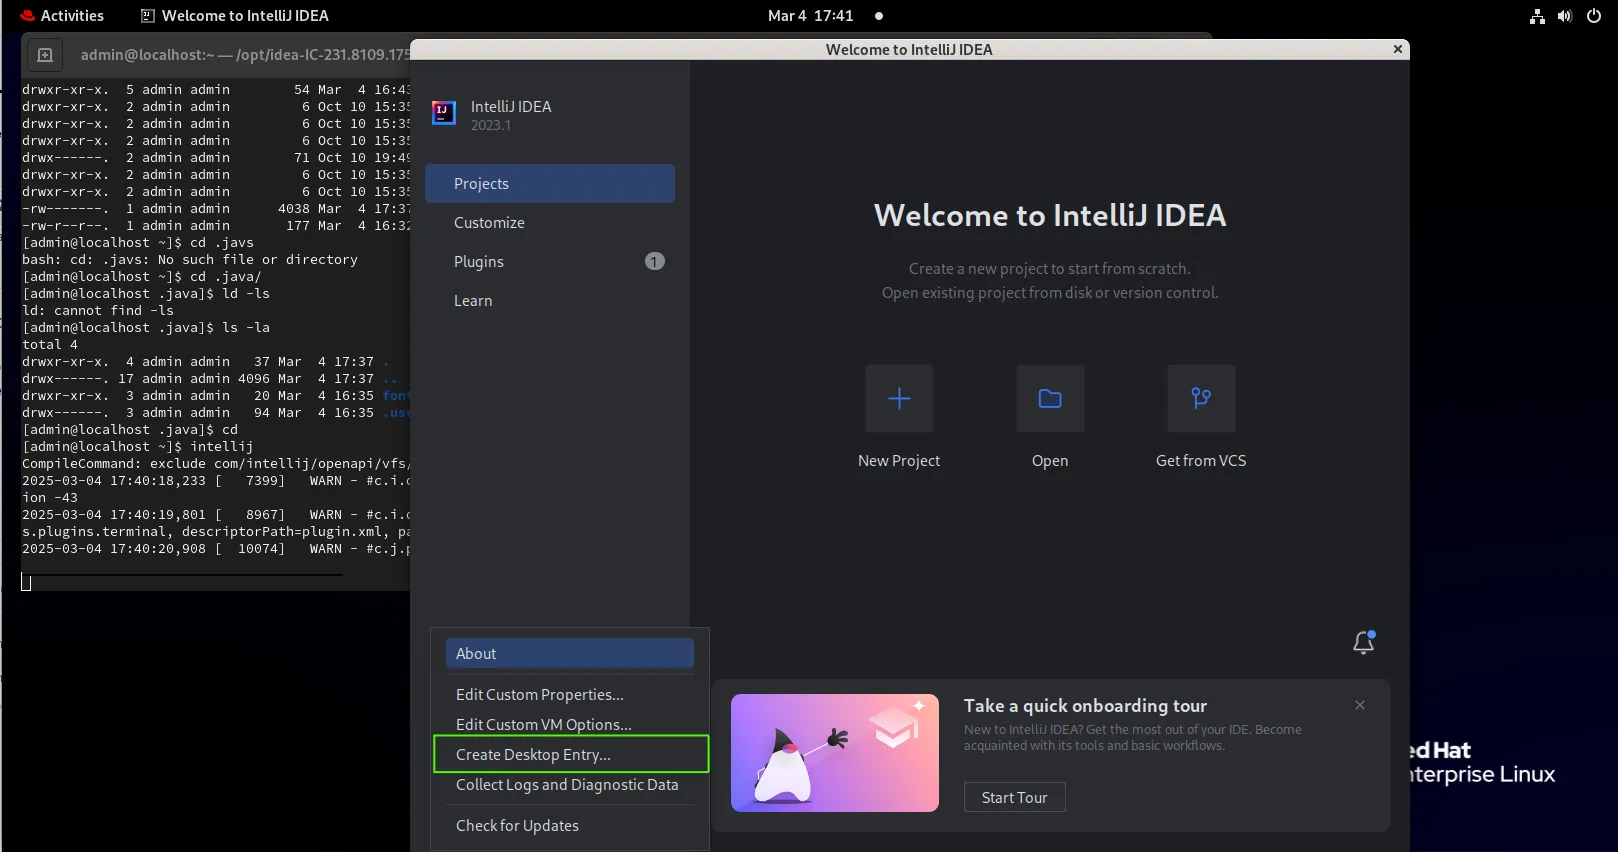Select the Projects tab

click(550, 184)
